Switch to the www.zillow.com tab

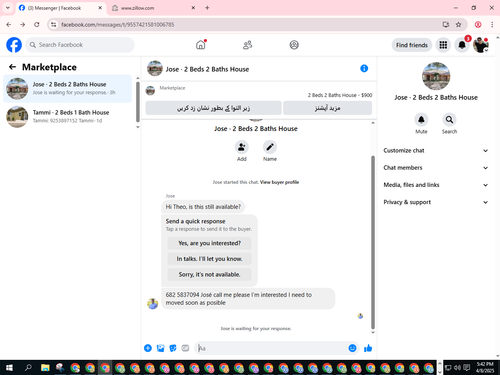(x=153, y=8)
